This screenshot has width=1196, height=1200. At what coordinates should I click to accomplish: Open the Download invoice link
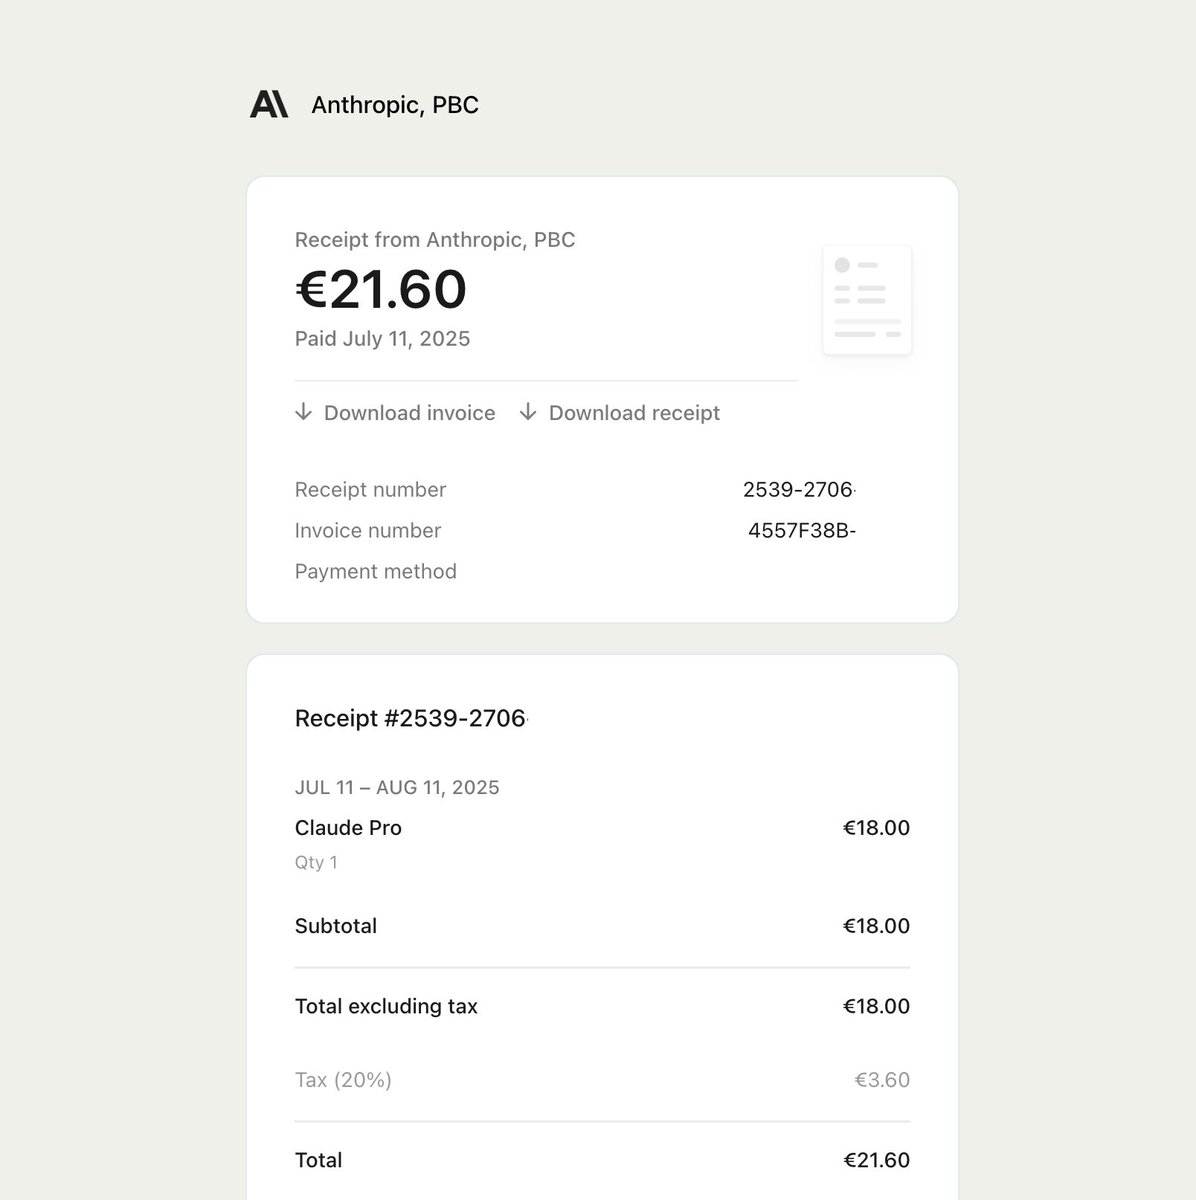click(409, 413)
